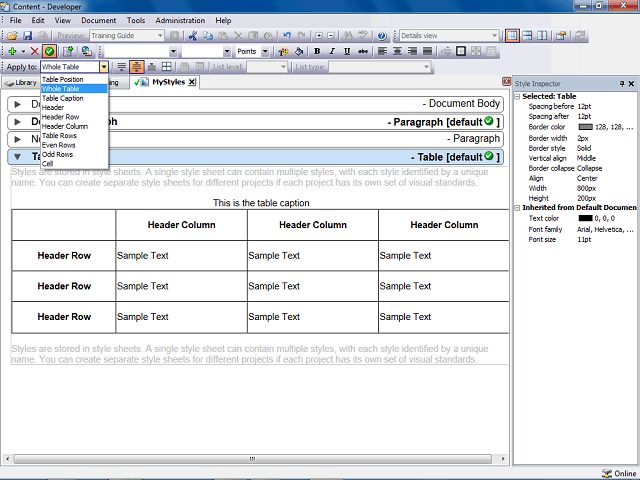640x480 pixels.
Task: Choose Header Row in dropdown list
Action: (74, 117)
